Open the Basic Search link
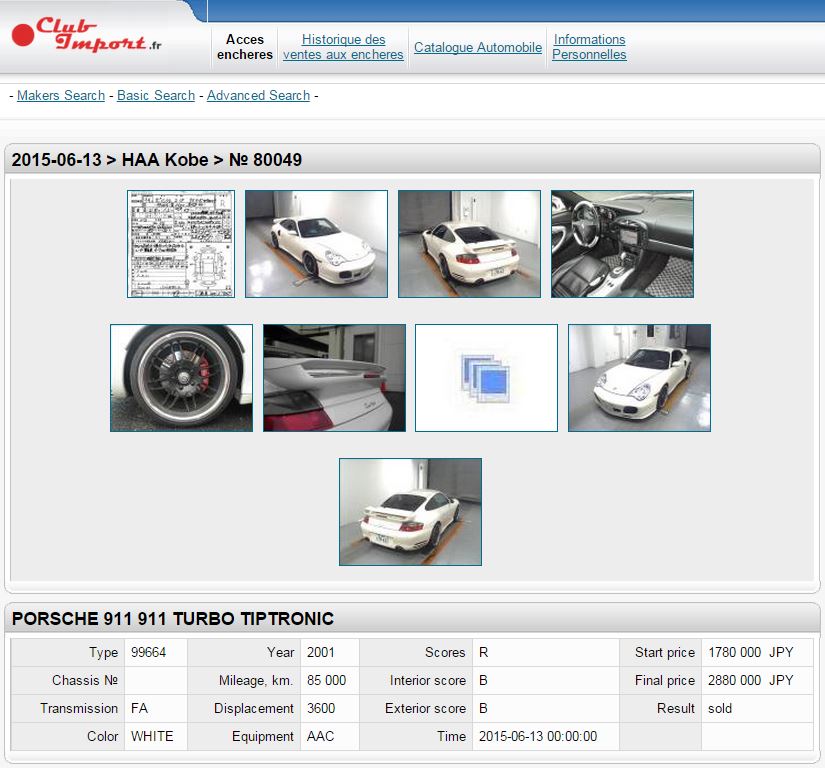The width and height of the screenshot is (825, 768). coord(156,95)
